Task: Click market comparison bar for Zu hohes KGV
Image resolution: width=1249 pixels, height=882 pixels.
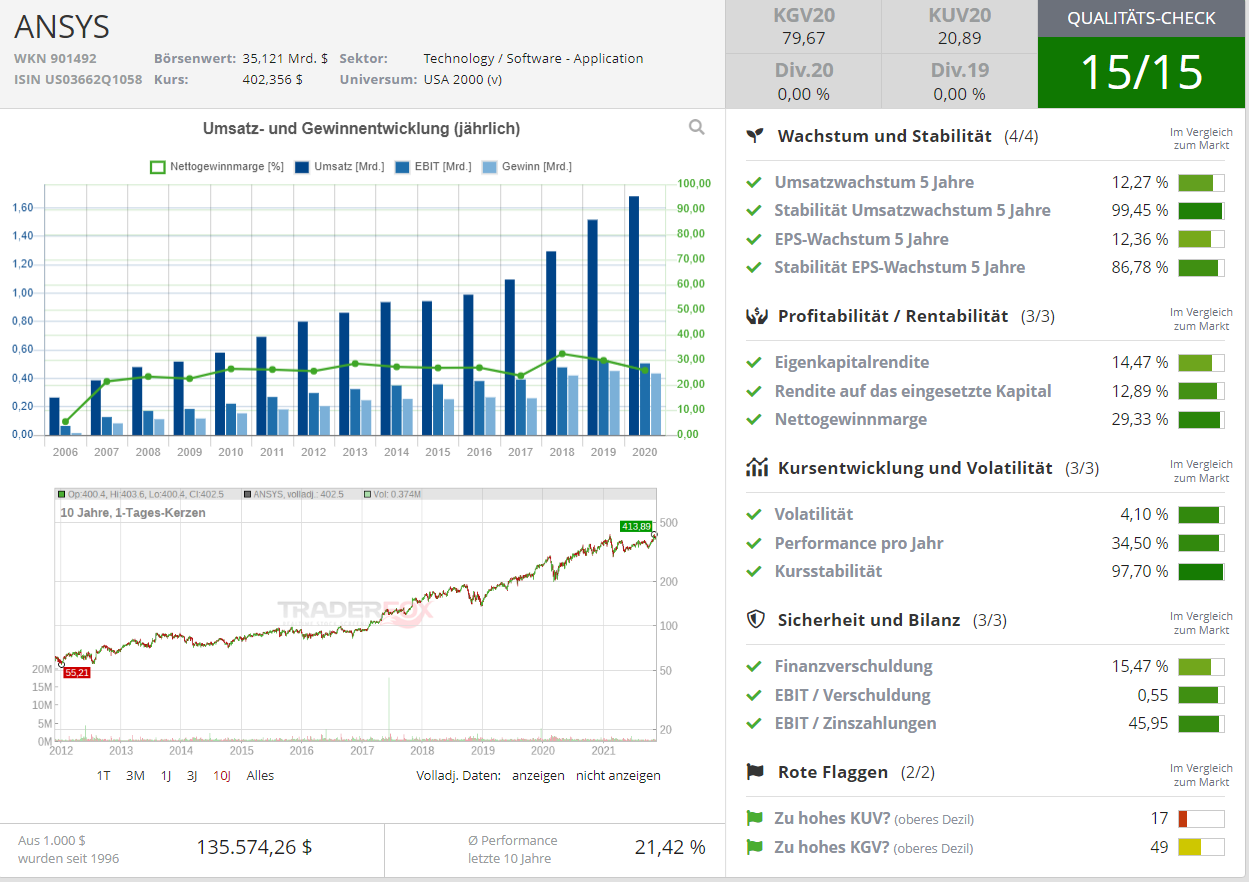Action: 1201,848
